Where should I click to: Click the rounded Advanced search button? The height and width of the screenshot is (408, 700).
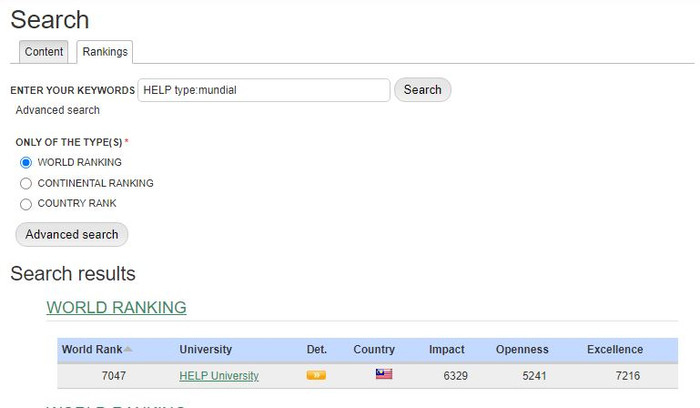72,234
